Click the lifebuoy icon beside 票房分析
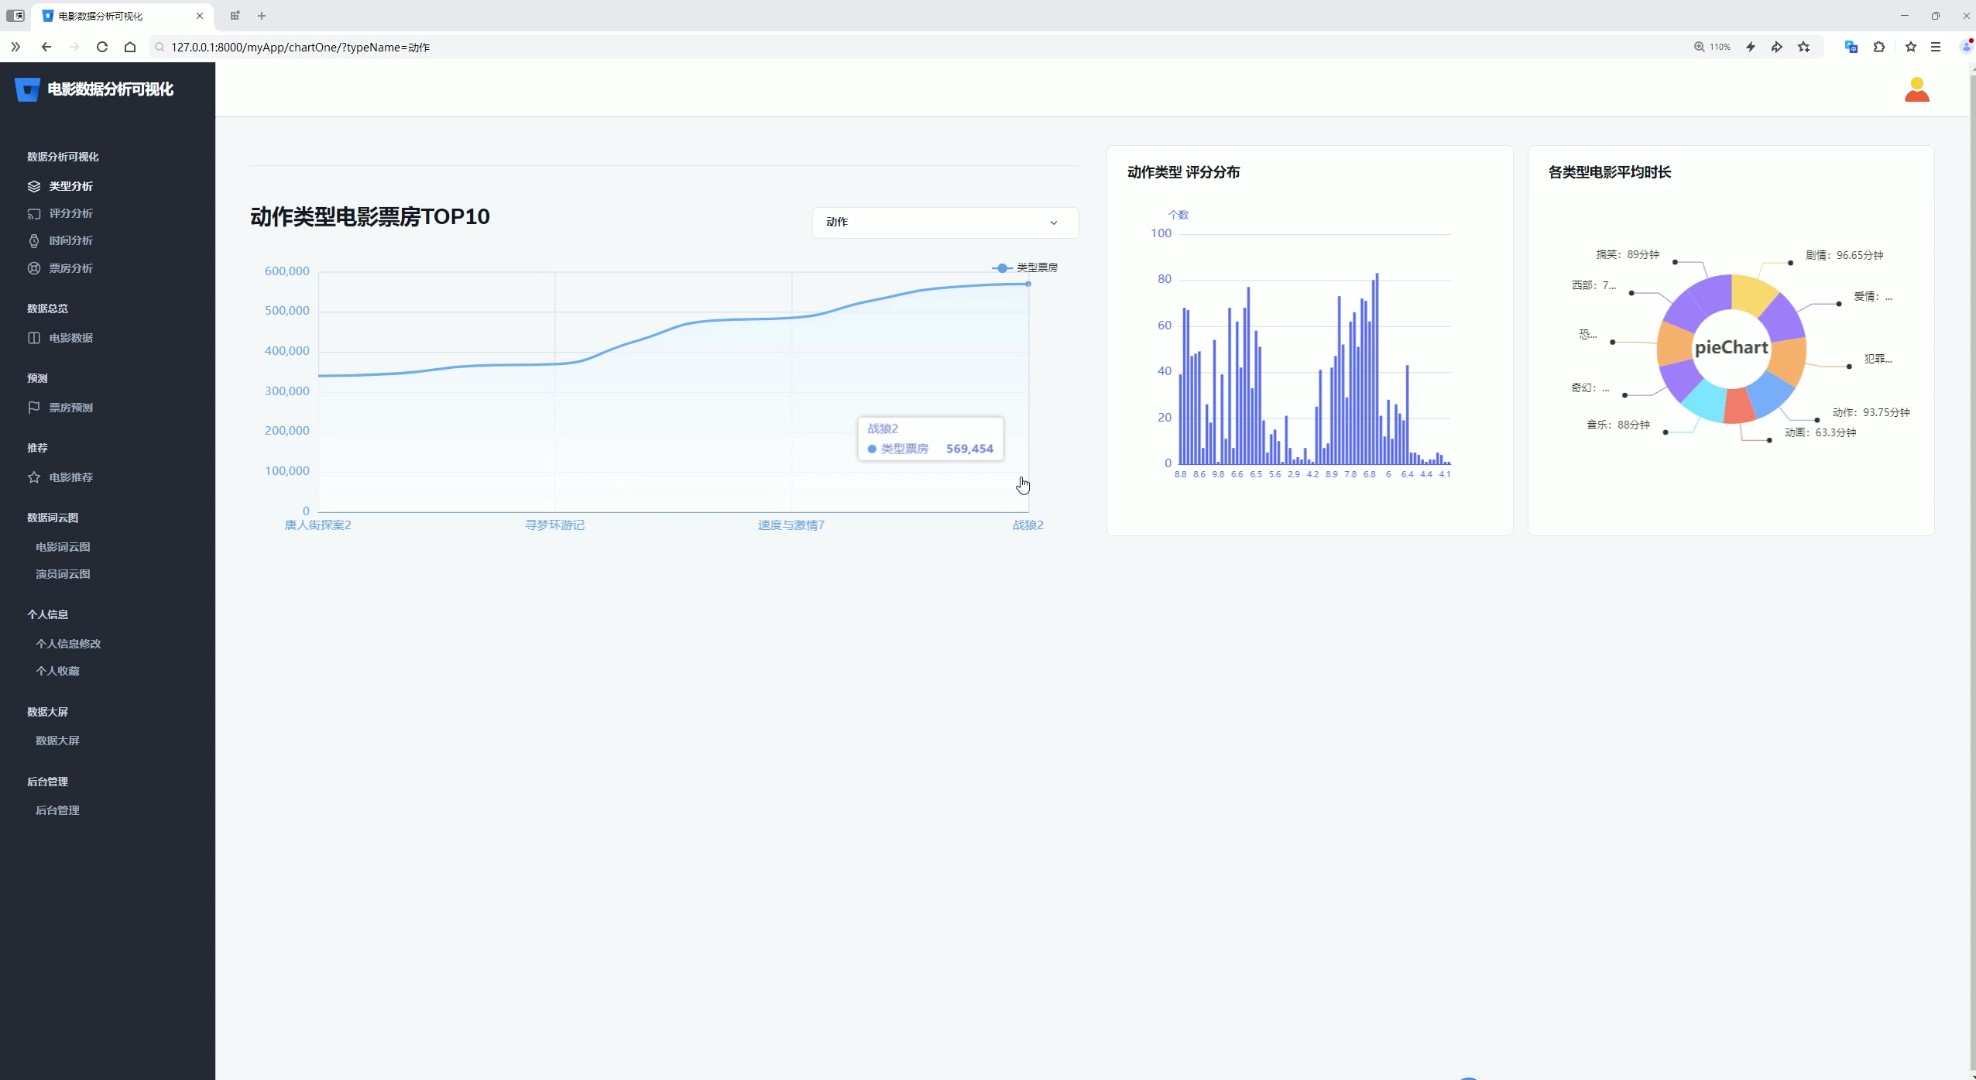Viewport: 1976px width, 1080px height. tap(34, 268)
